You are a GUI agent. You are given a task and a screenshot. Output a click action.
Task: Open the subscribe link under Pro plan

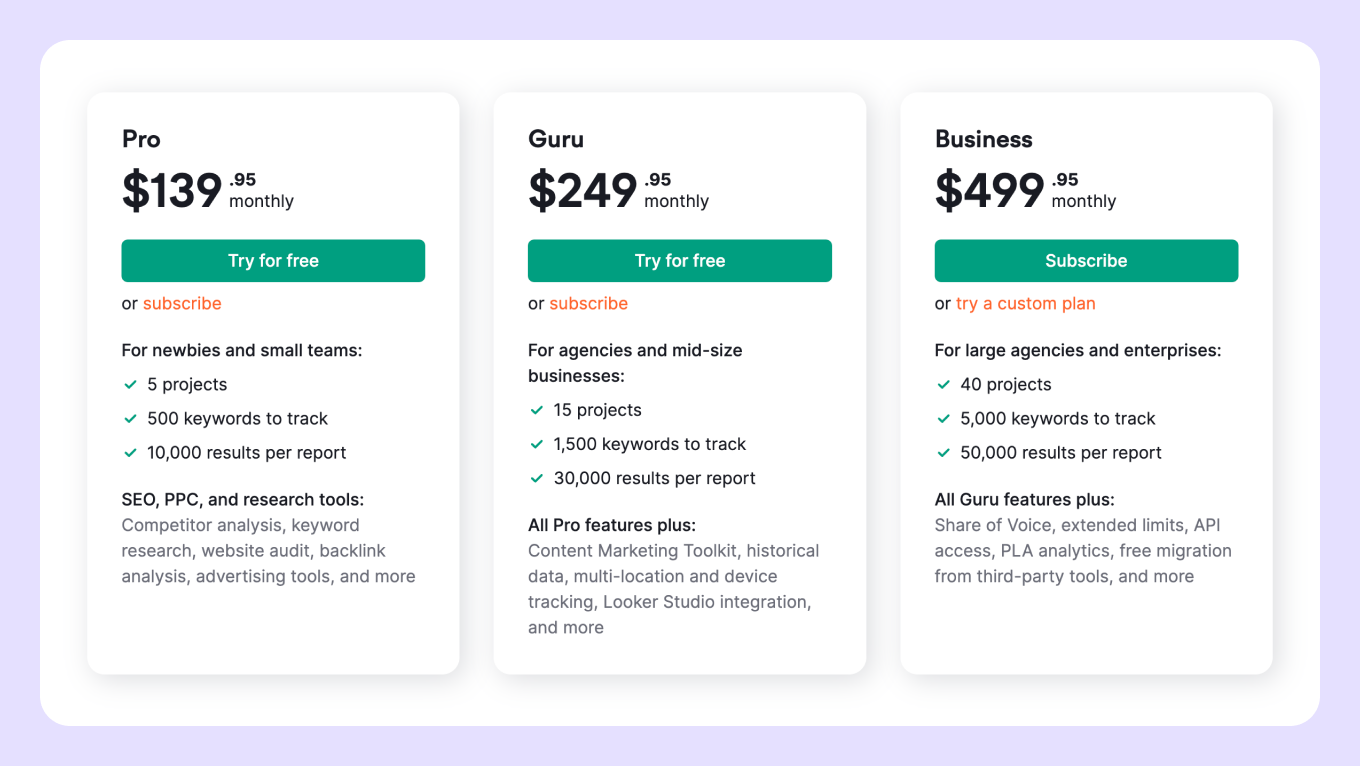[x=182, y=303]
